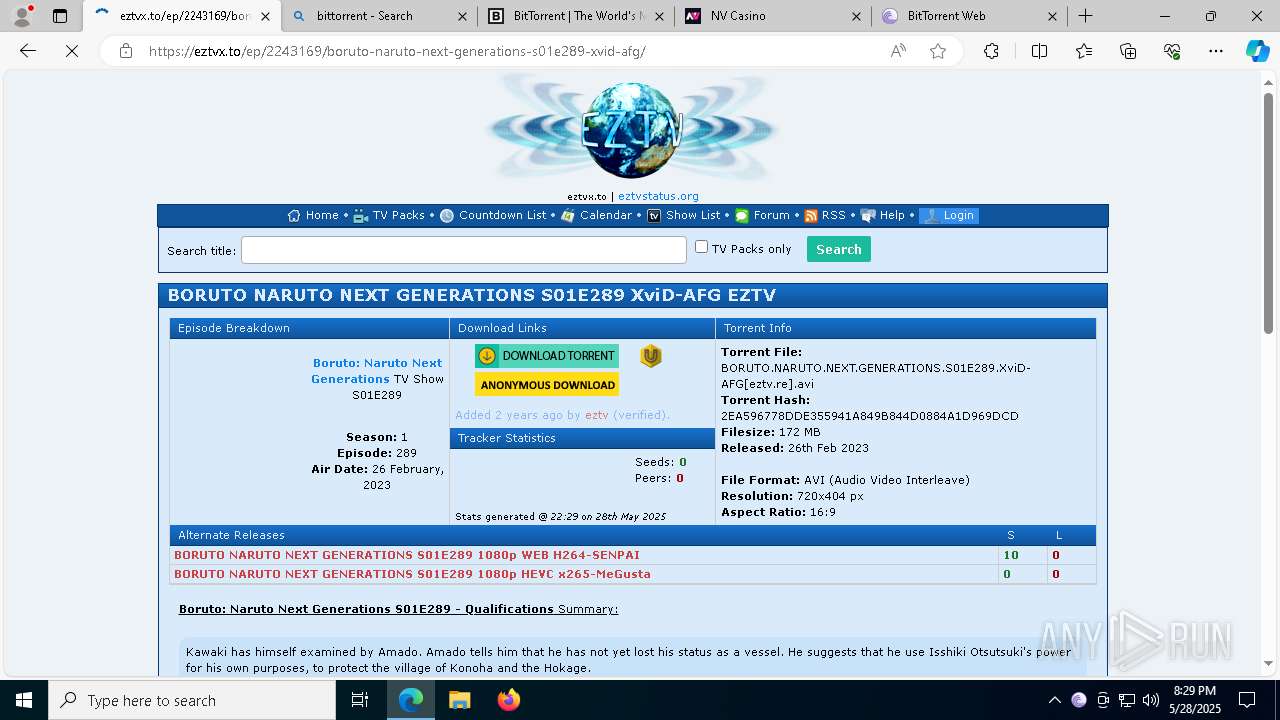Open Boruto: Naruto Next Generations show link
This screenshot has width=1280, height=720.
coord(377,371)
